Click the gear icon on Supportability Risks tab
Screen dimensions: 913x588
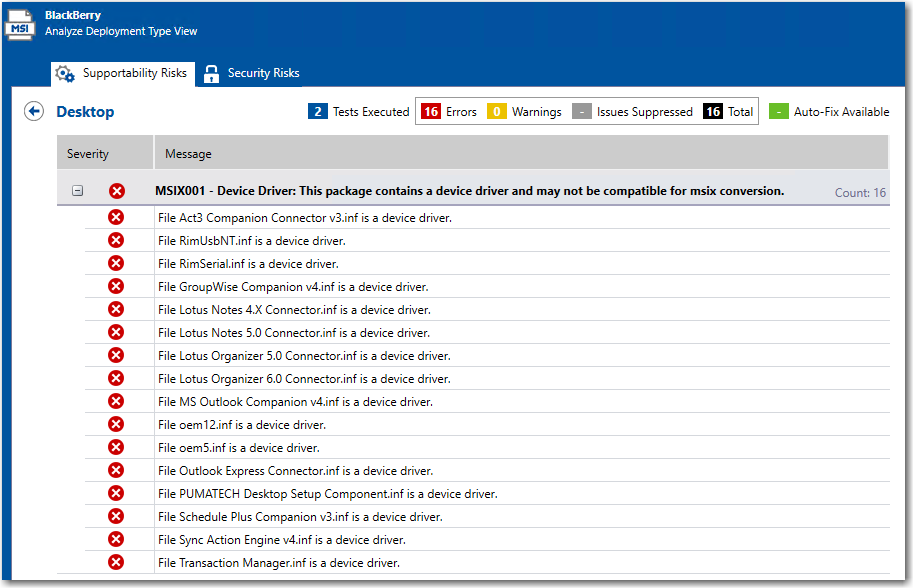click(x=65, y=74)
